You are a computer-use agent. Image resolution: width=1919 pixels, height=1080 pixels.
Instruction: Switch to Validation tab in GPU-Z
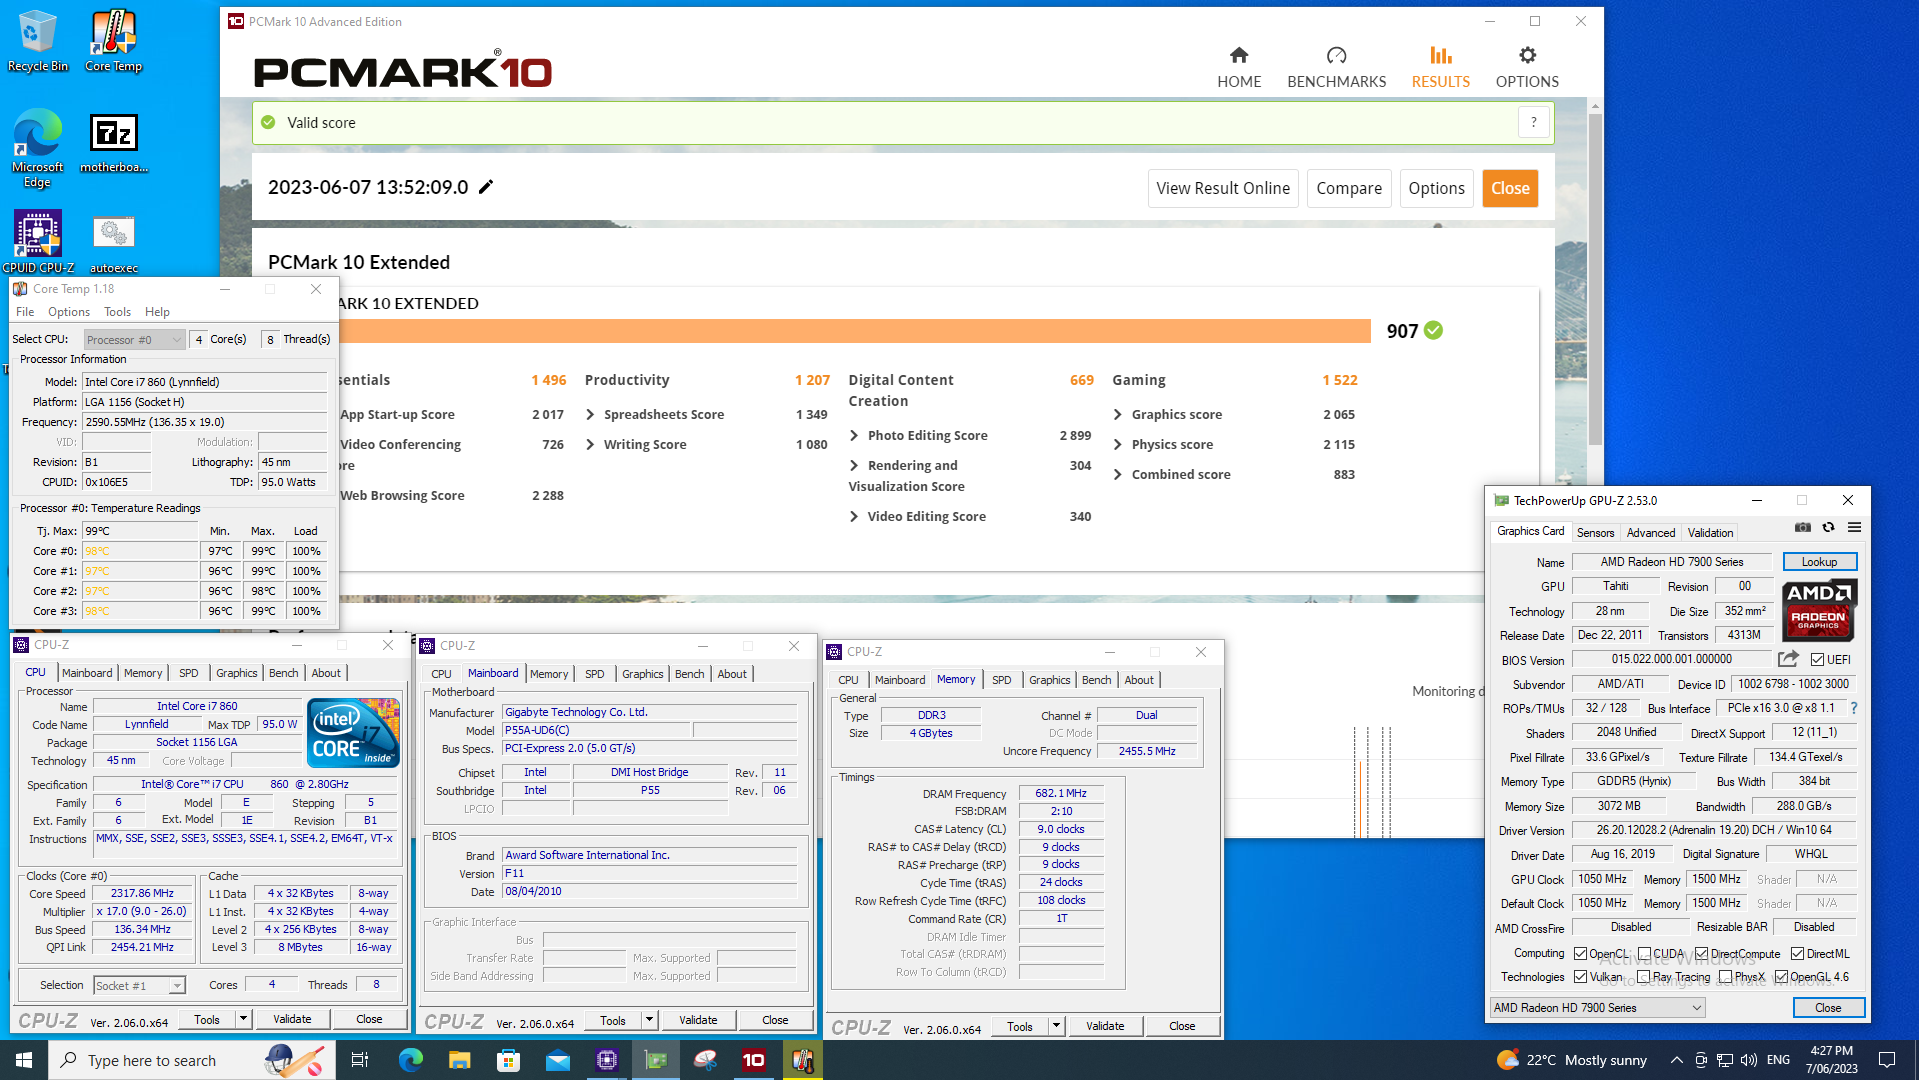(1710, 533)
